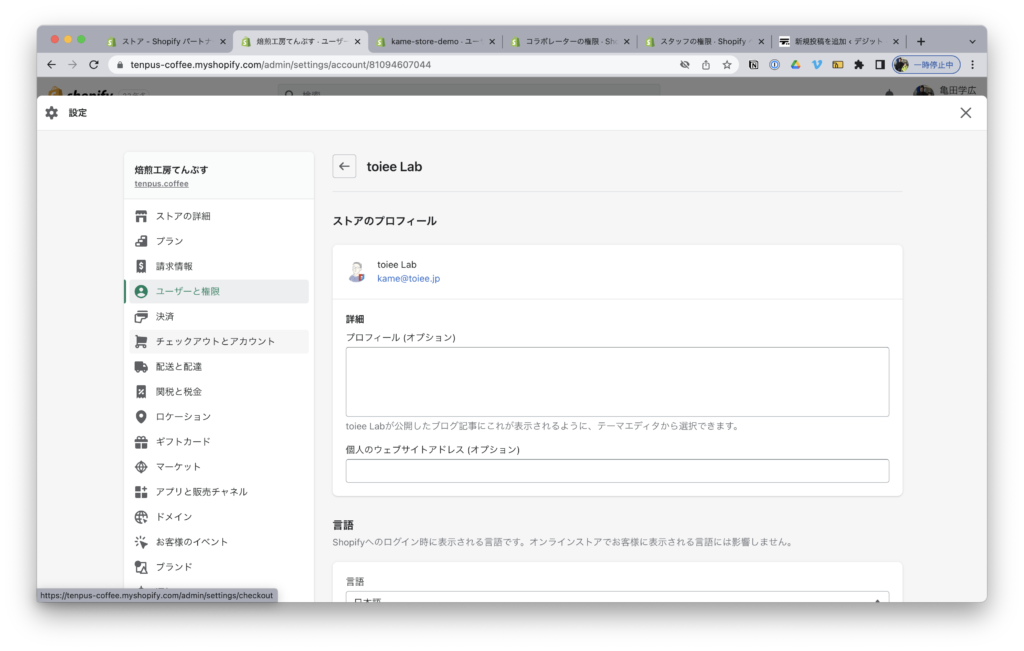Expand the tab search chevron
Screen dimensions: 1024x651
tap(972, 41)
